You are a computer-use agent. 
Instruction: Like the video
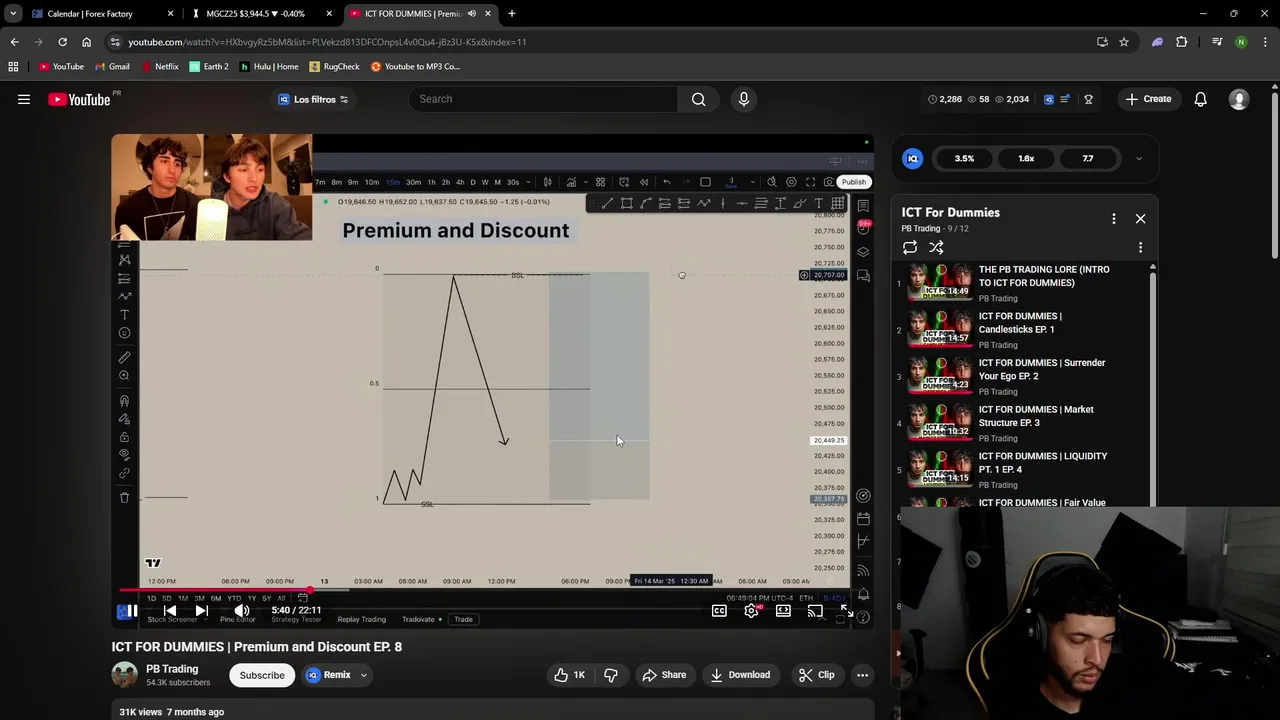point(570,675)
